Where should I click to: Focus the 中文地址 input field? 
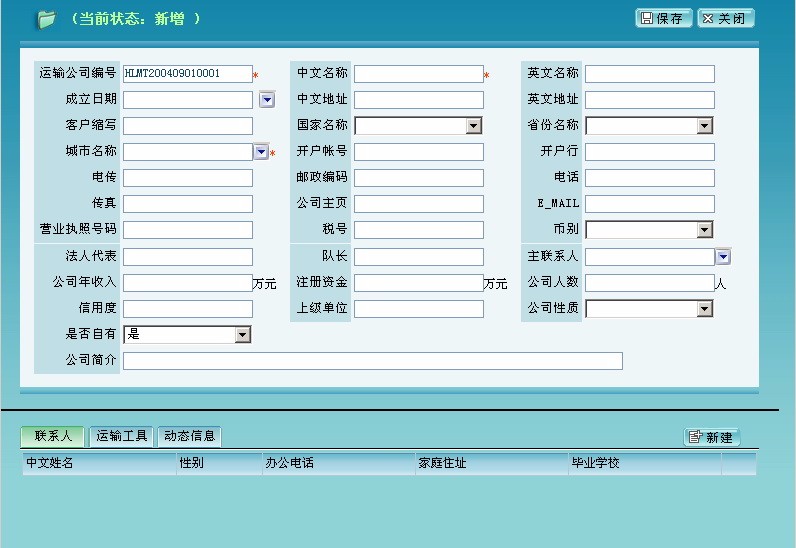click(419, 100)
